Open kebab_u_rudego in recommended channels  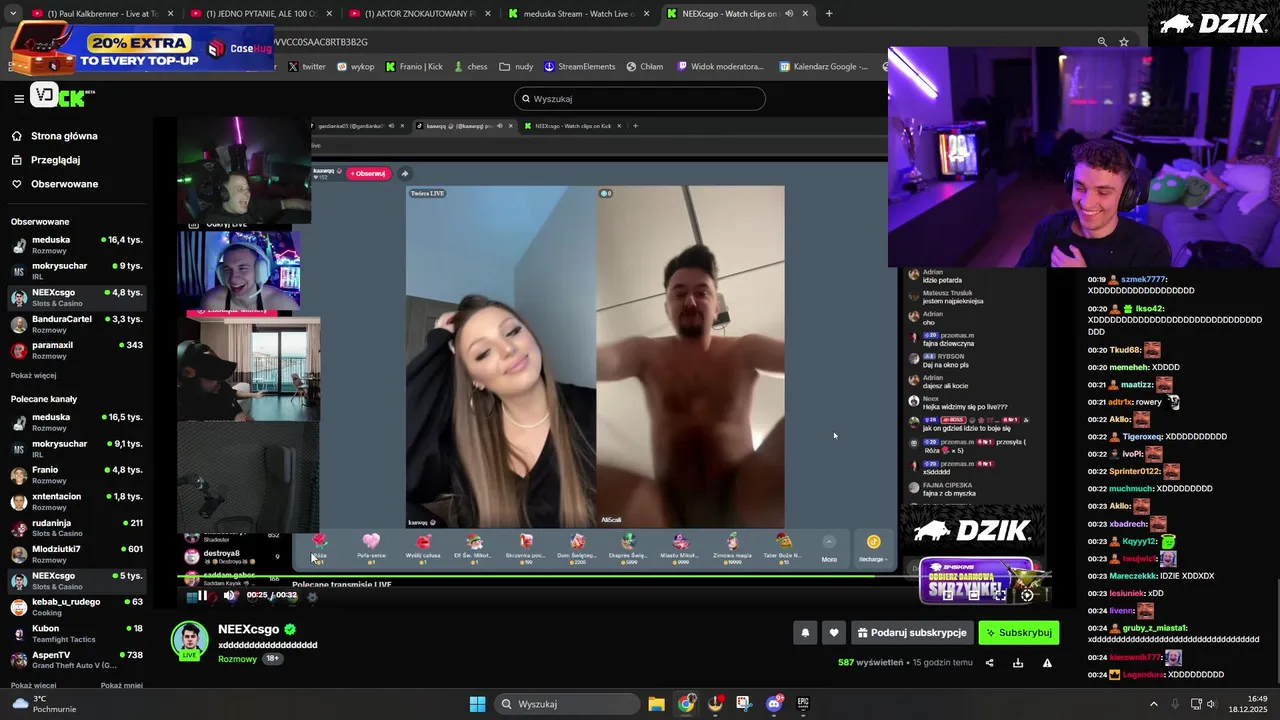[x=77, y=607]
